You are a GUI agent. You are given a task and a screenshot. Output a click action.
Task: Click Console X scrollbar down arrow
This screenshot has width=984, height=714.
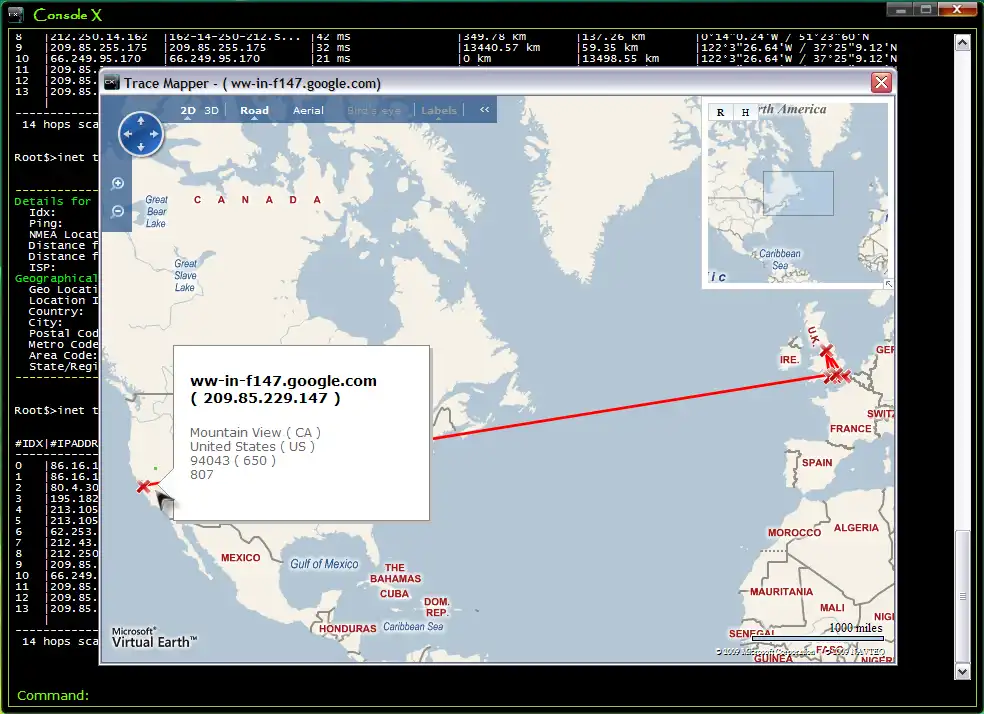[x=962, y=671]
